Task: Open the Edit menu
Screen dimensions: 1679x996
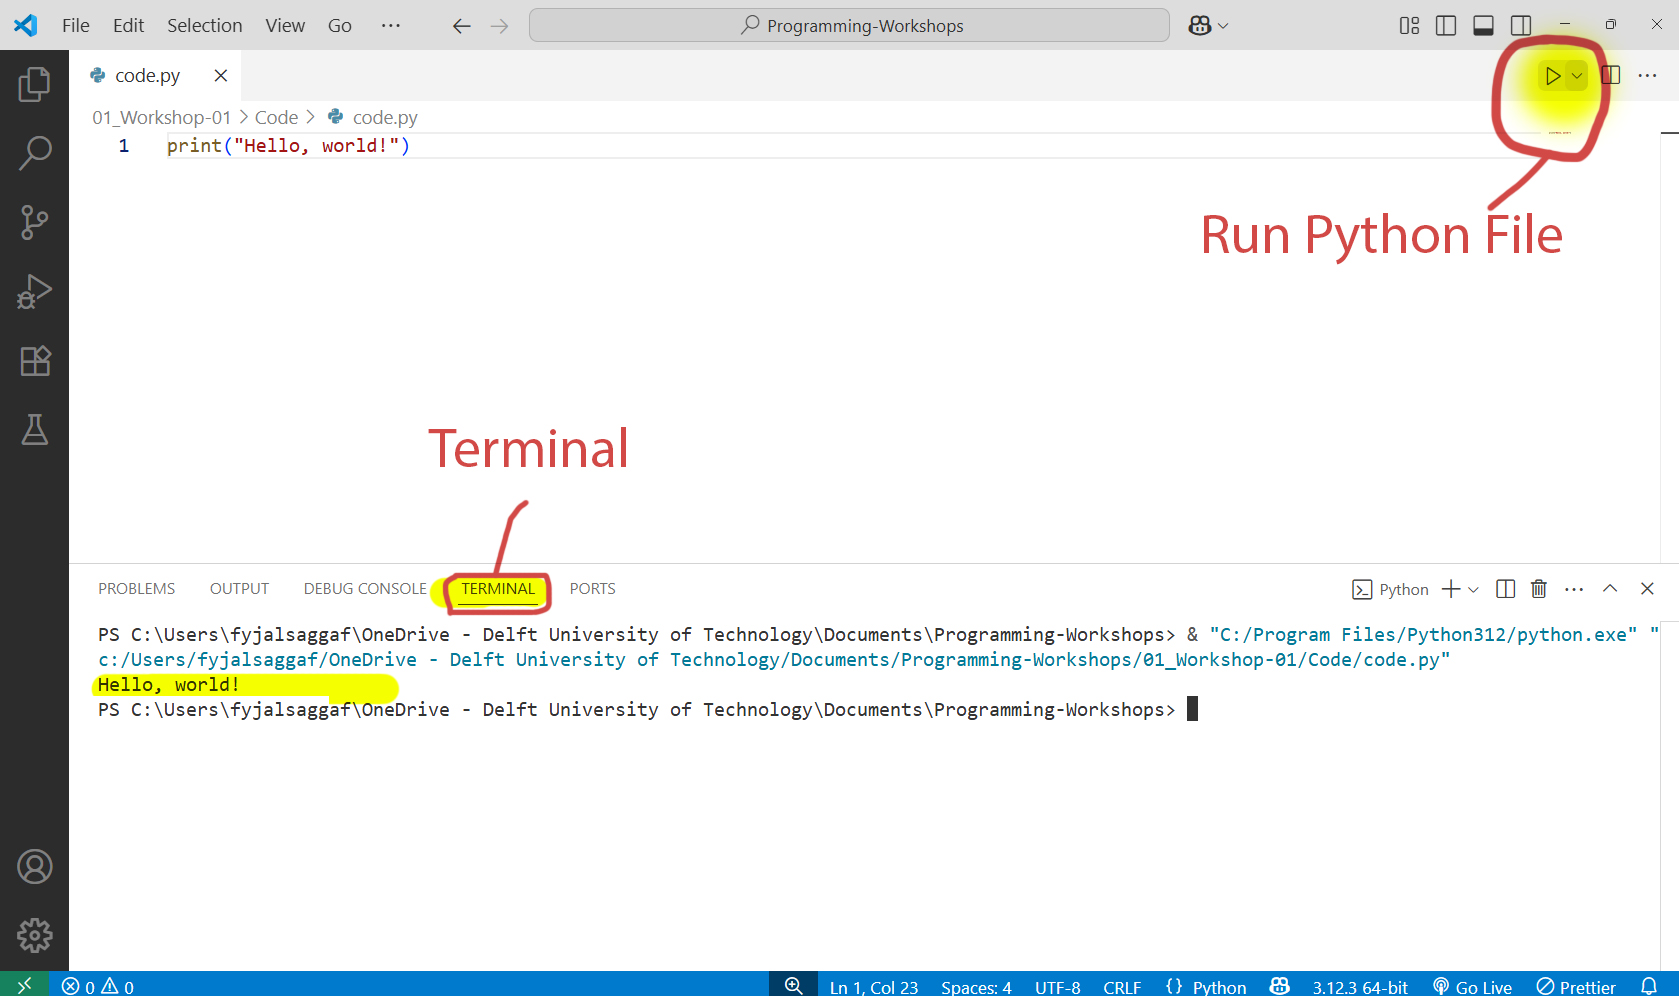Action: (x=128, y=26)
